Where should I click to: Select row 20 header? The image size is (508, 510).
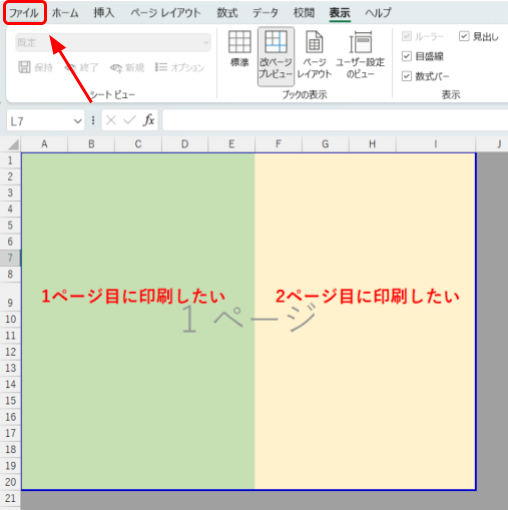click(10, 482)
